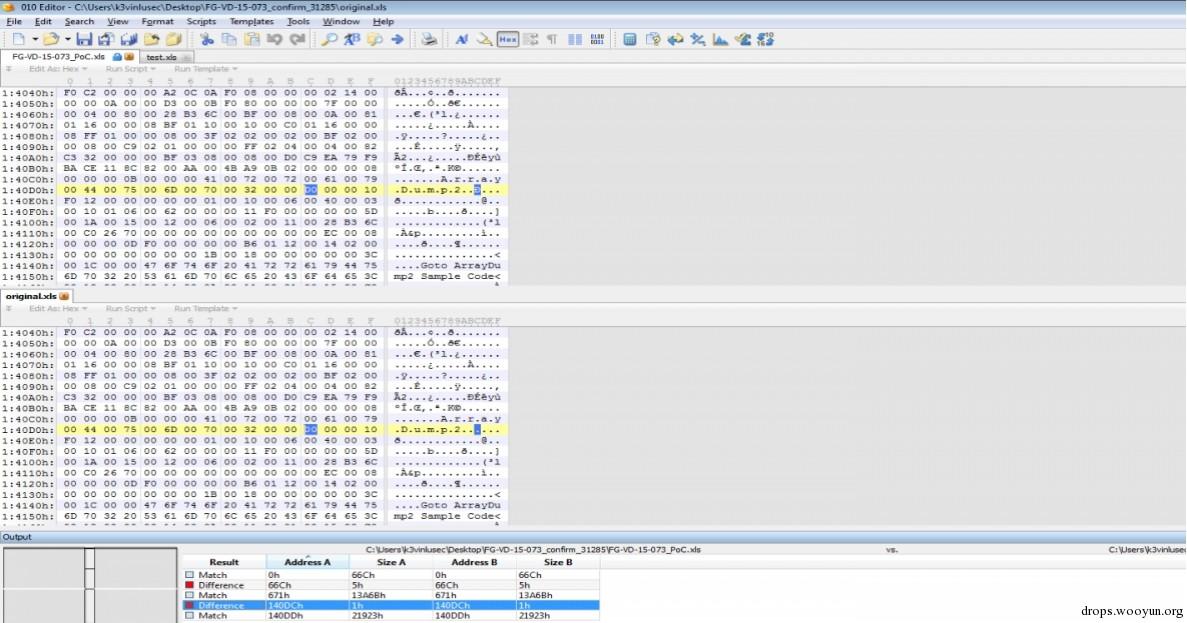Click the highlighted byte at row 1:40D0h top pane
1187x623 pixels.
[311, 190]
